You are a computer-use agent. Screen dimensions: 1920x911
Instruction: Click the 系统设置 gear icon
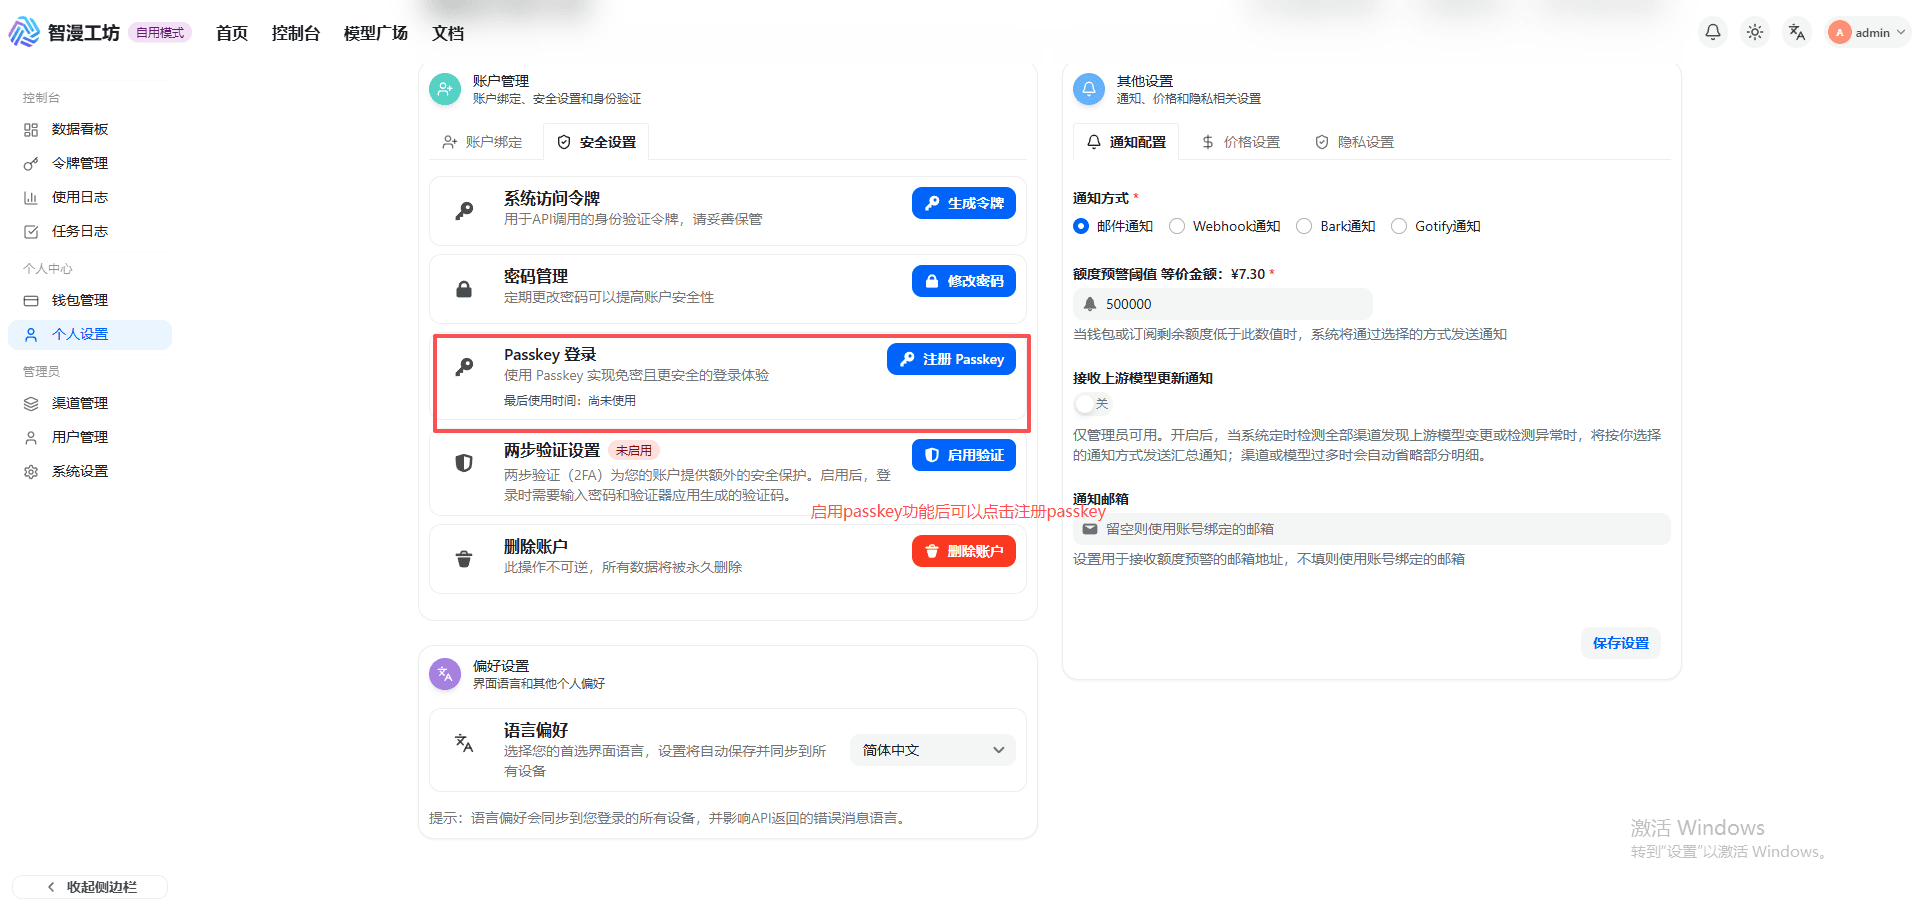point(31,472)
